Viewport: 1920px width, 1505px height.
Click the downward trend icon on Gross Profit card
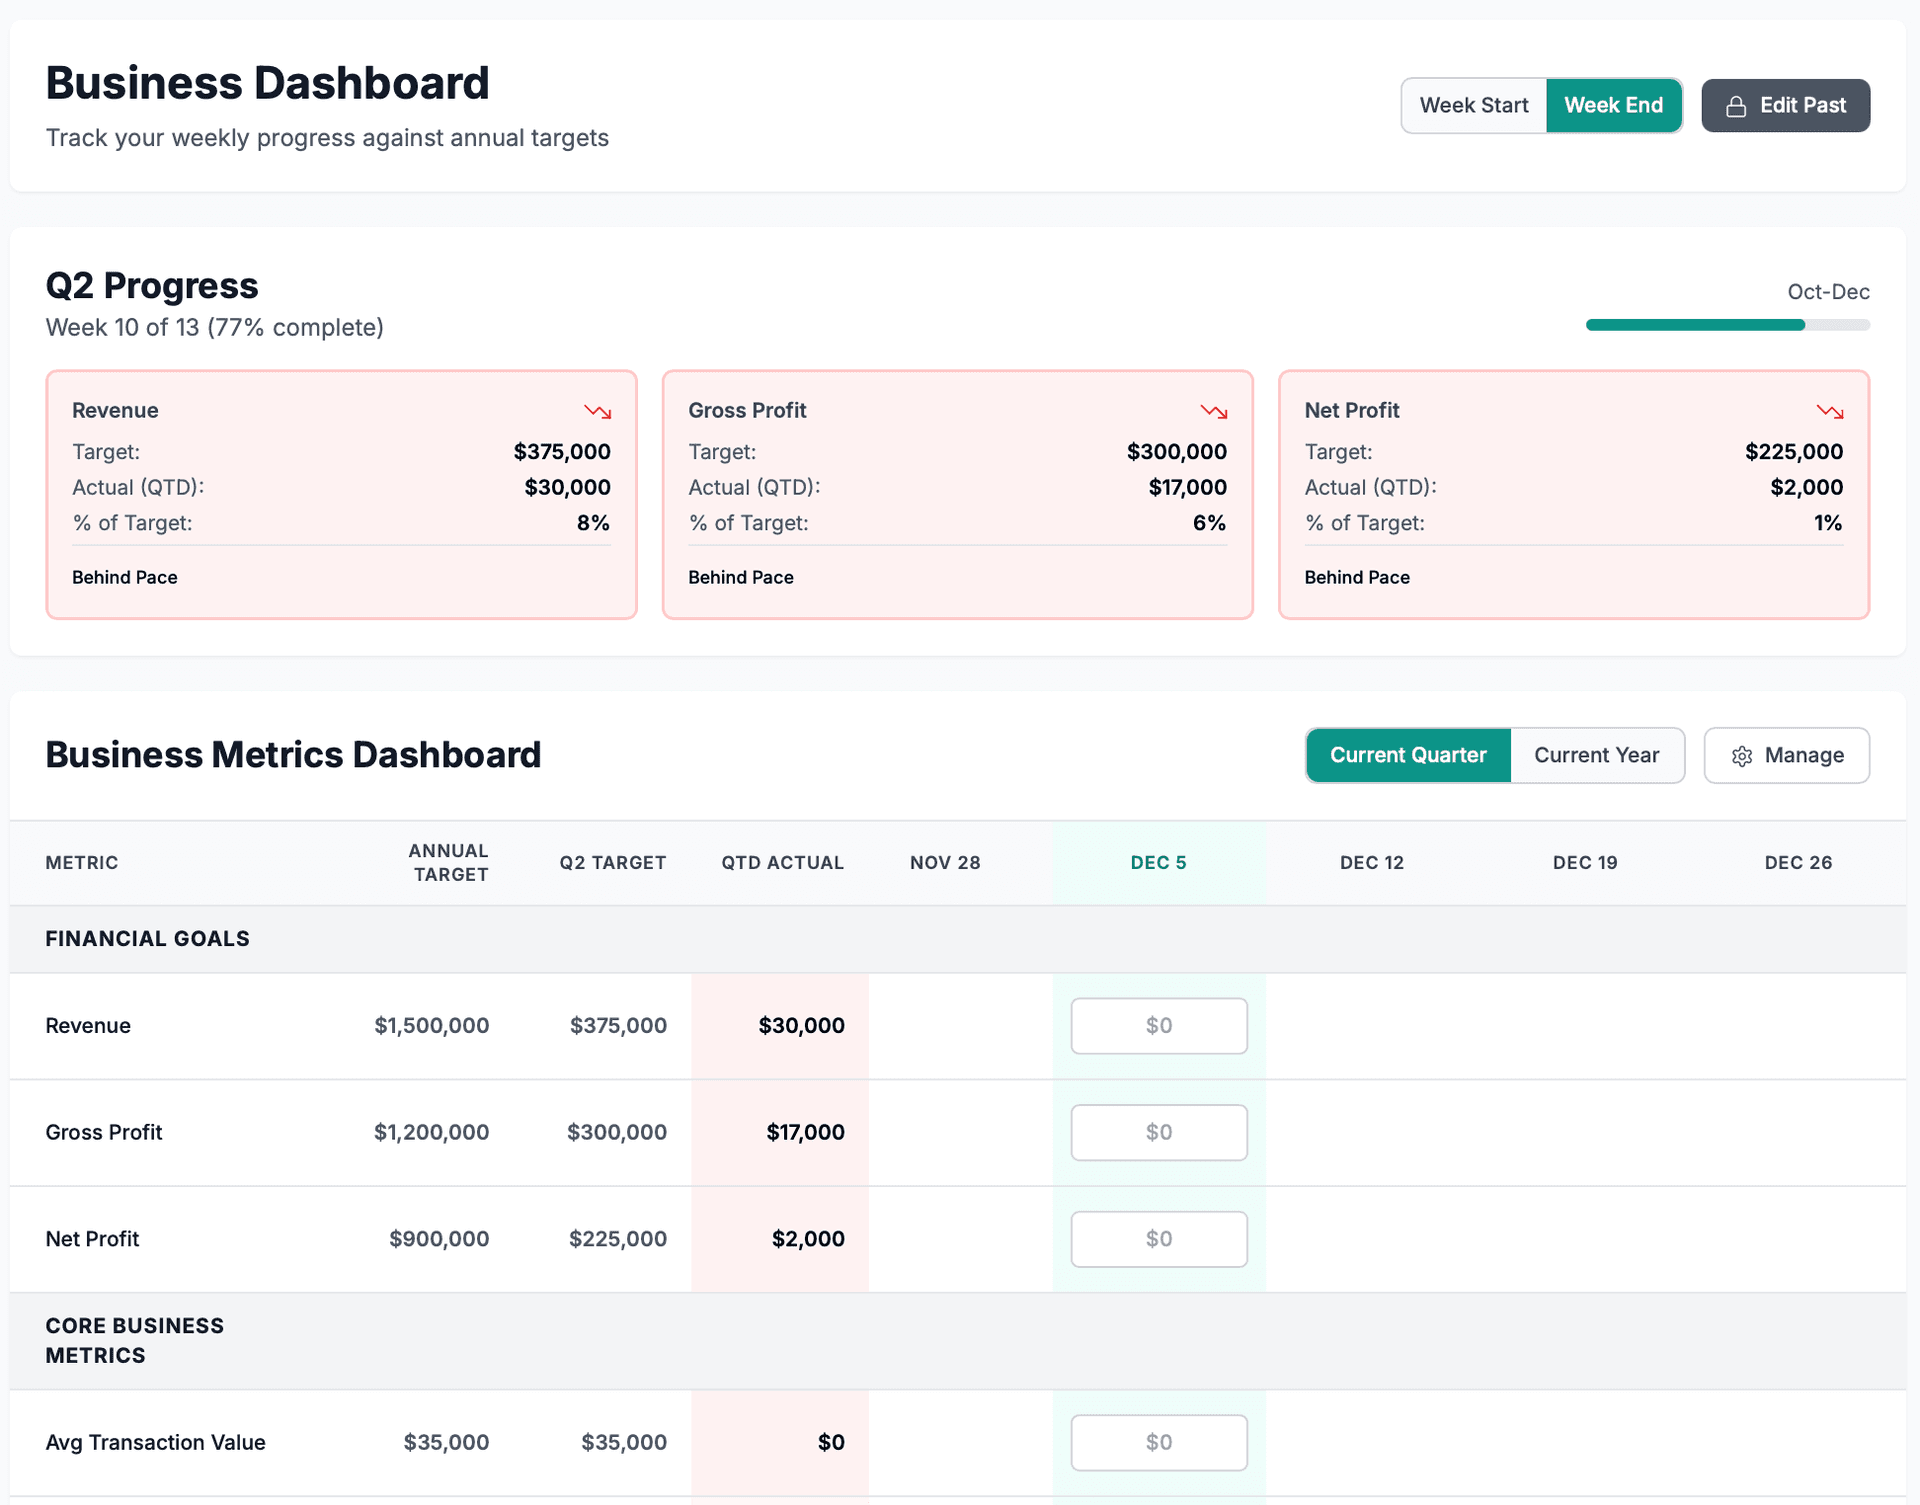1213,411
